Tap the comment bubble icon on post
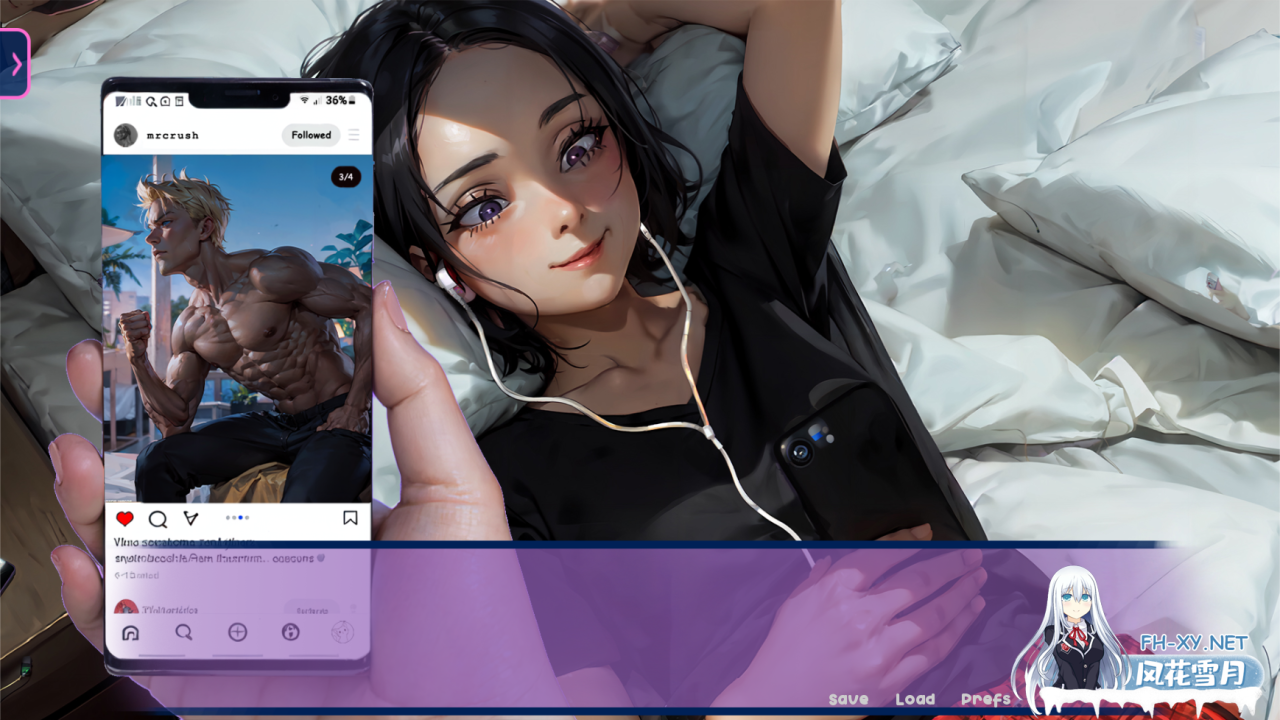This screenshot has height=720, width=1280. (158, 518)
